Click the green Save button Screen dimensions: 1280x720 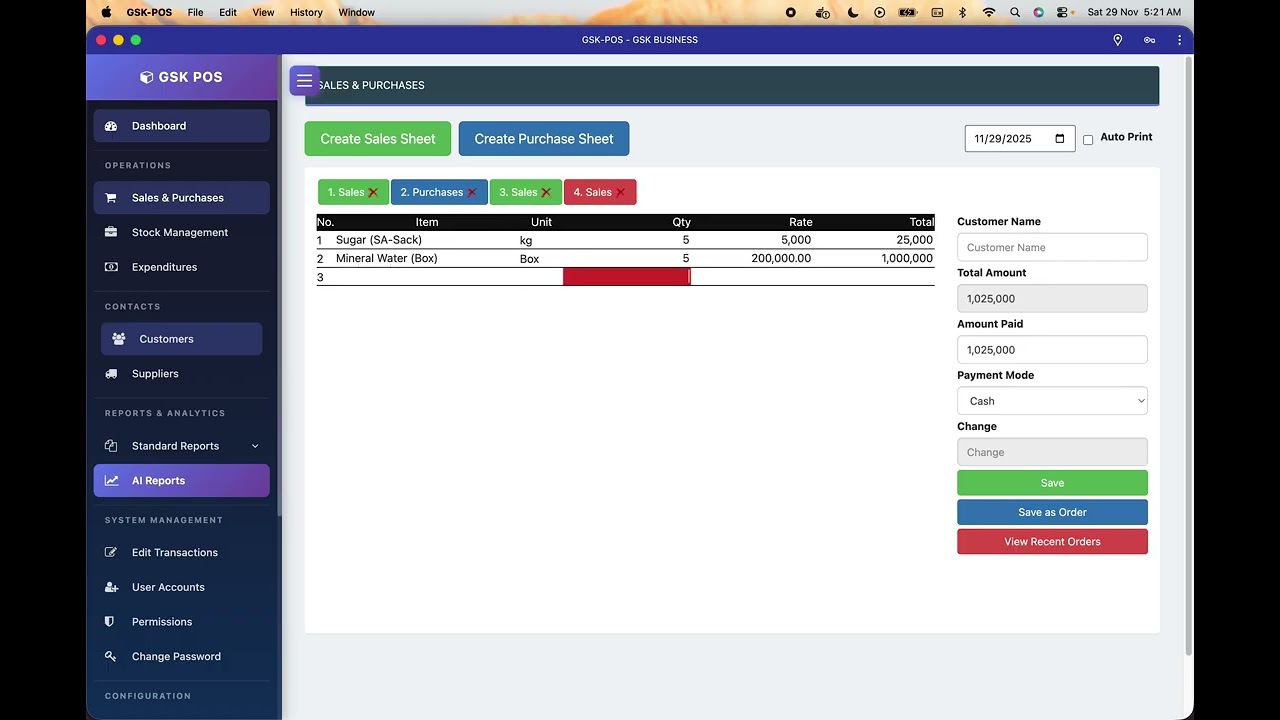point(1052,483)
